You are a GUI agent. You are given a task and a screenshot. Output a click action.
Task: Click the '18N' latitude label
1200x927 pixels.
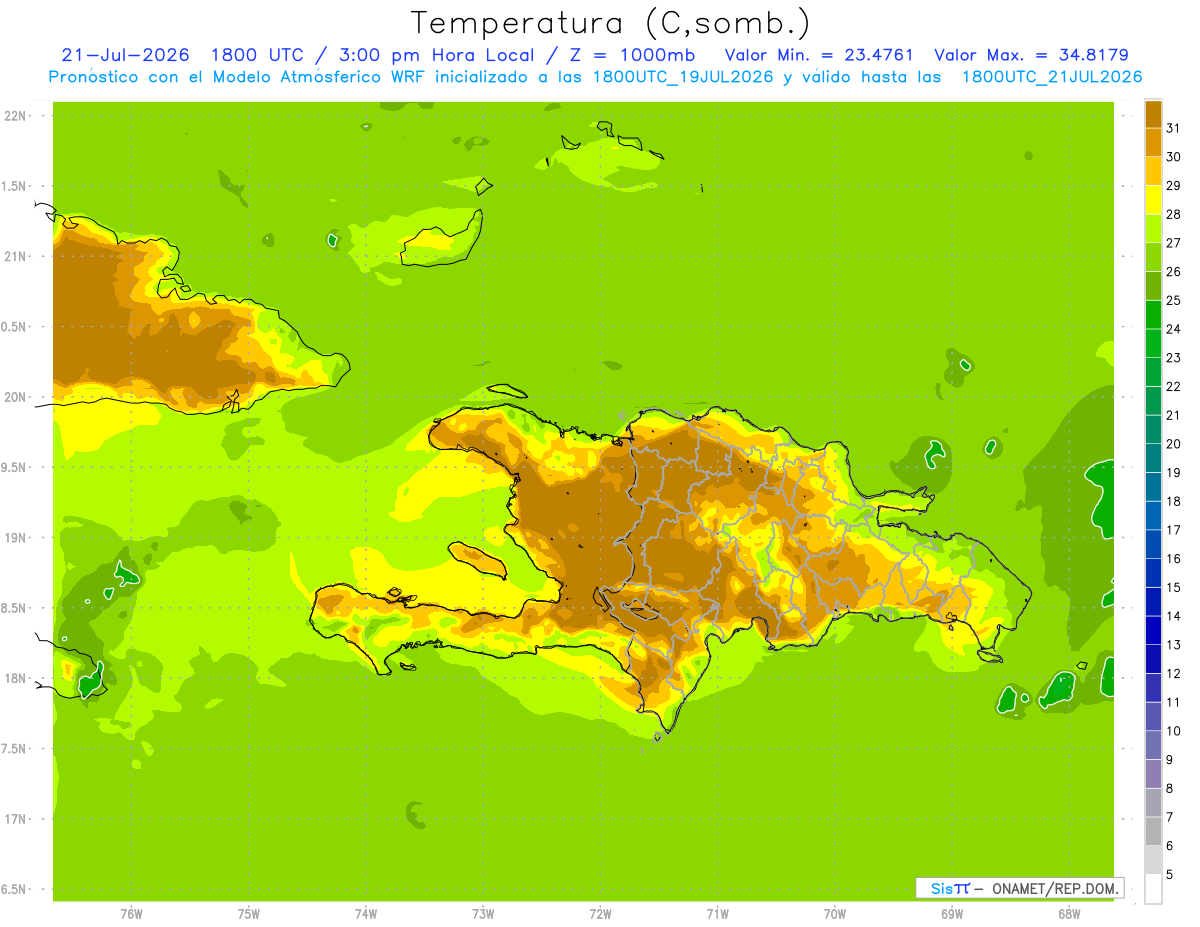14,678
